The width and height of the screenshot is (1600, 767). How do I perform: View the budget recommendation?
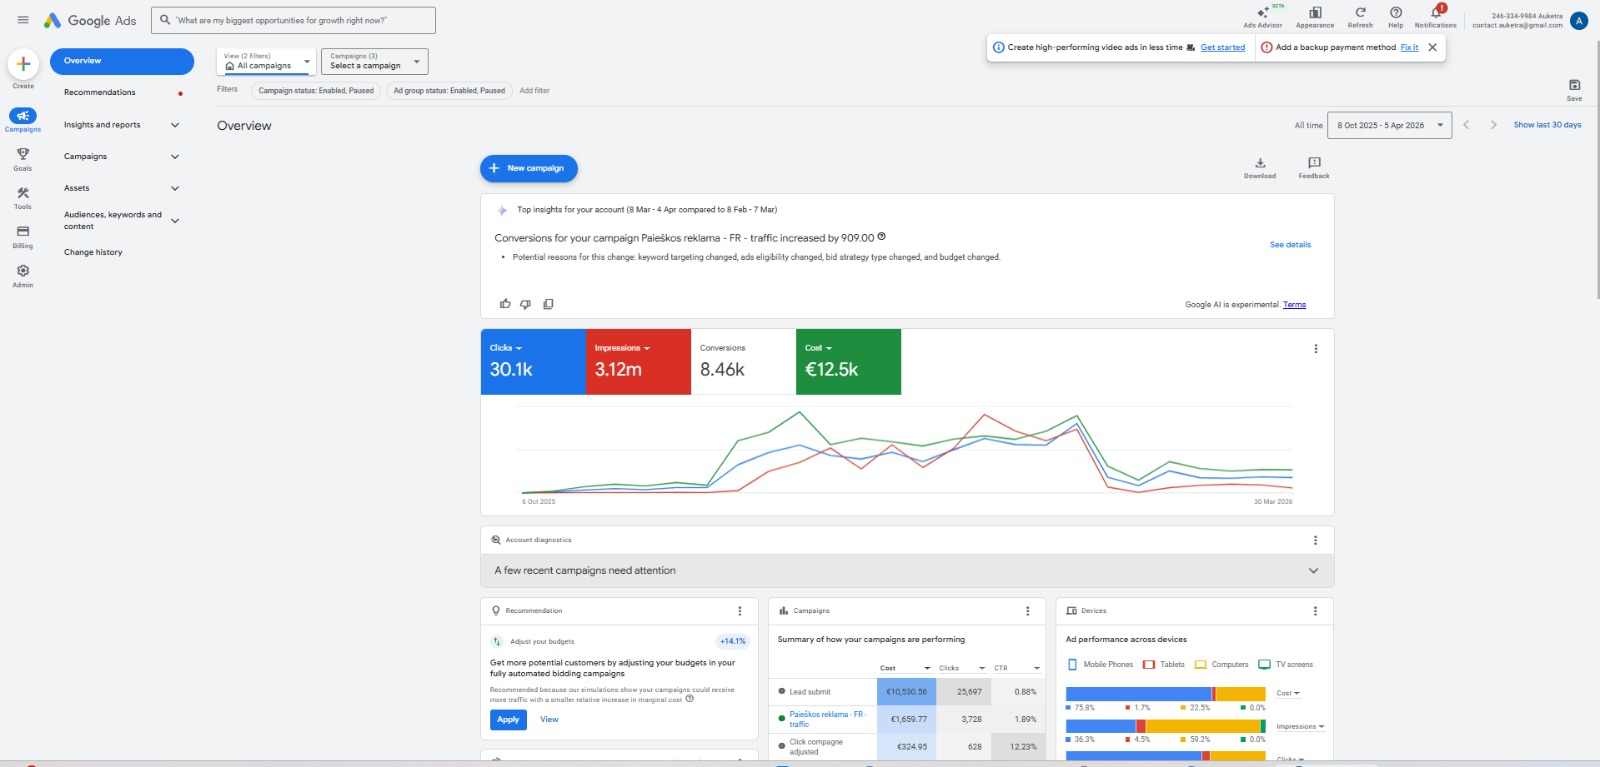click(549, 720)
